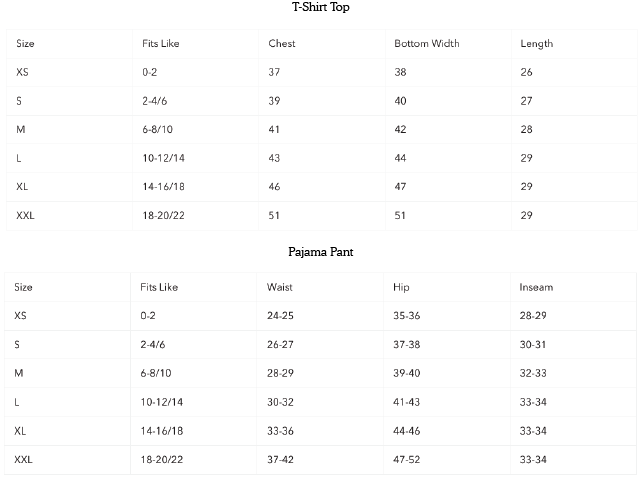Click the "Chest" column header

tap(282, 44)
